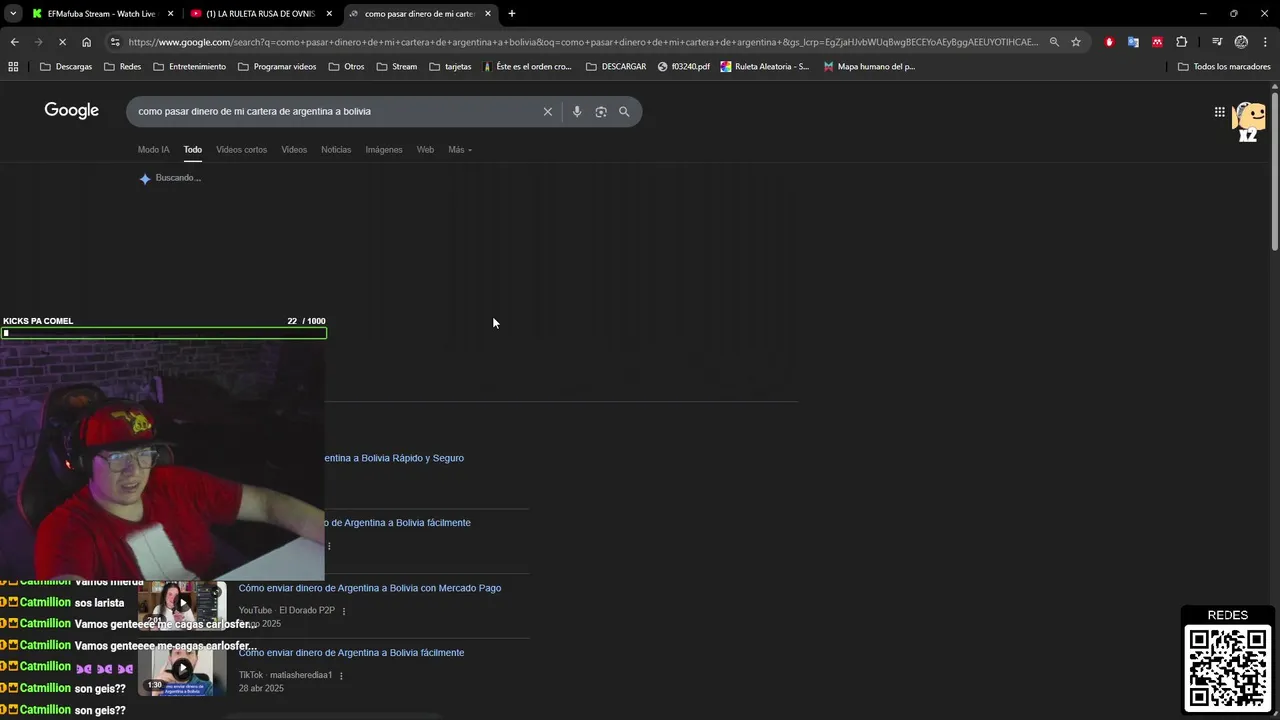Bookmark this page with the star
Viewport: 1280px width, 720px height.
click(1076, 42)
